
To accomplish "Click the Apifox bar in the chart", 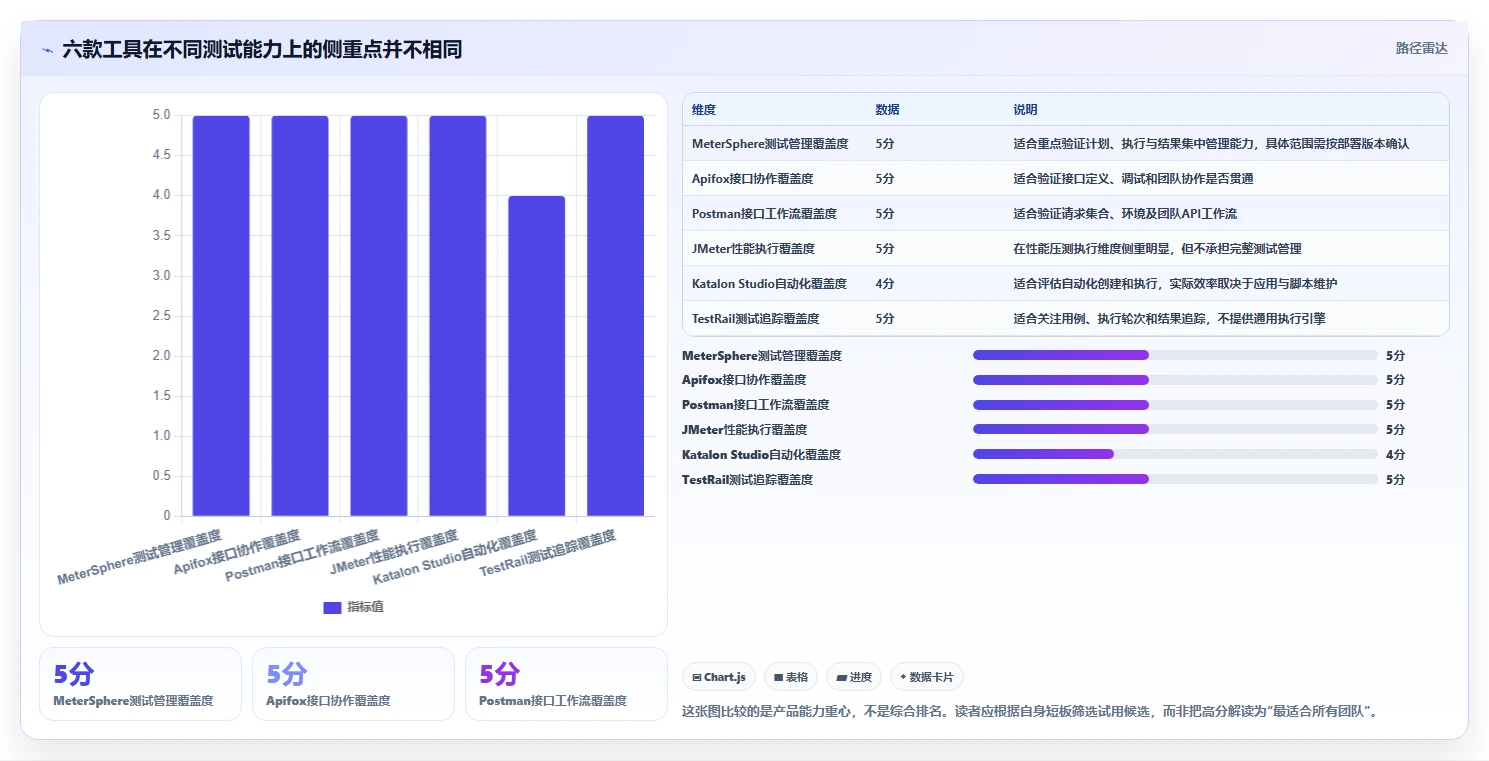I will 300,316.
